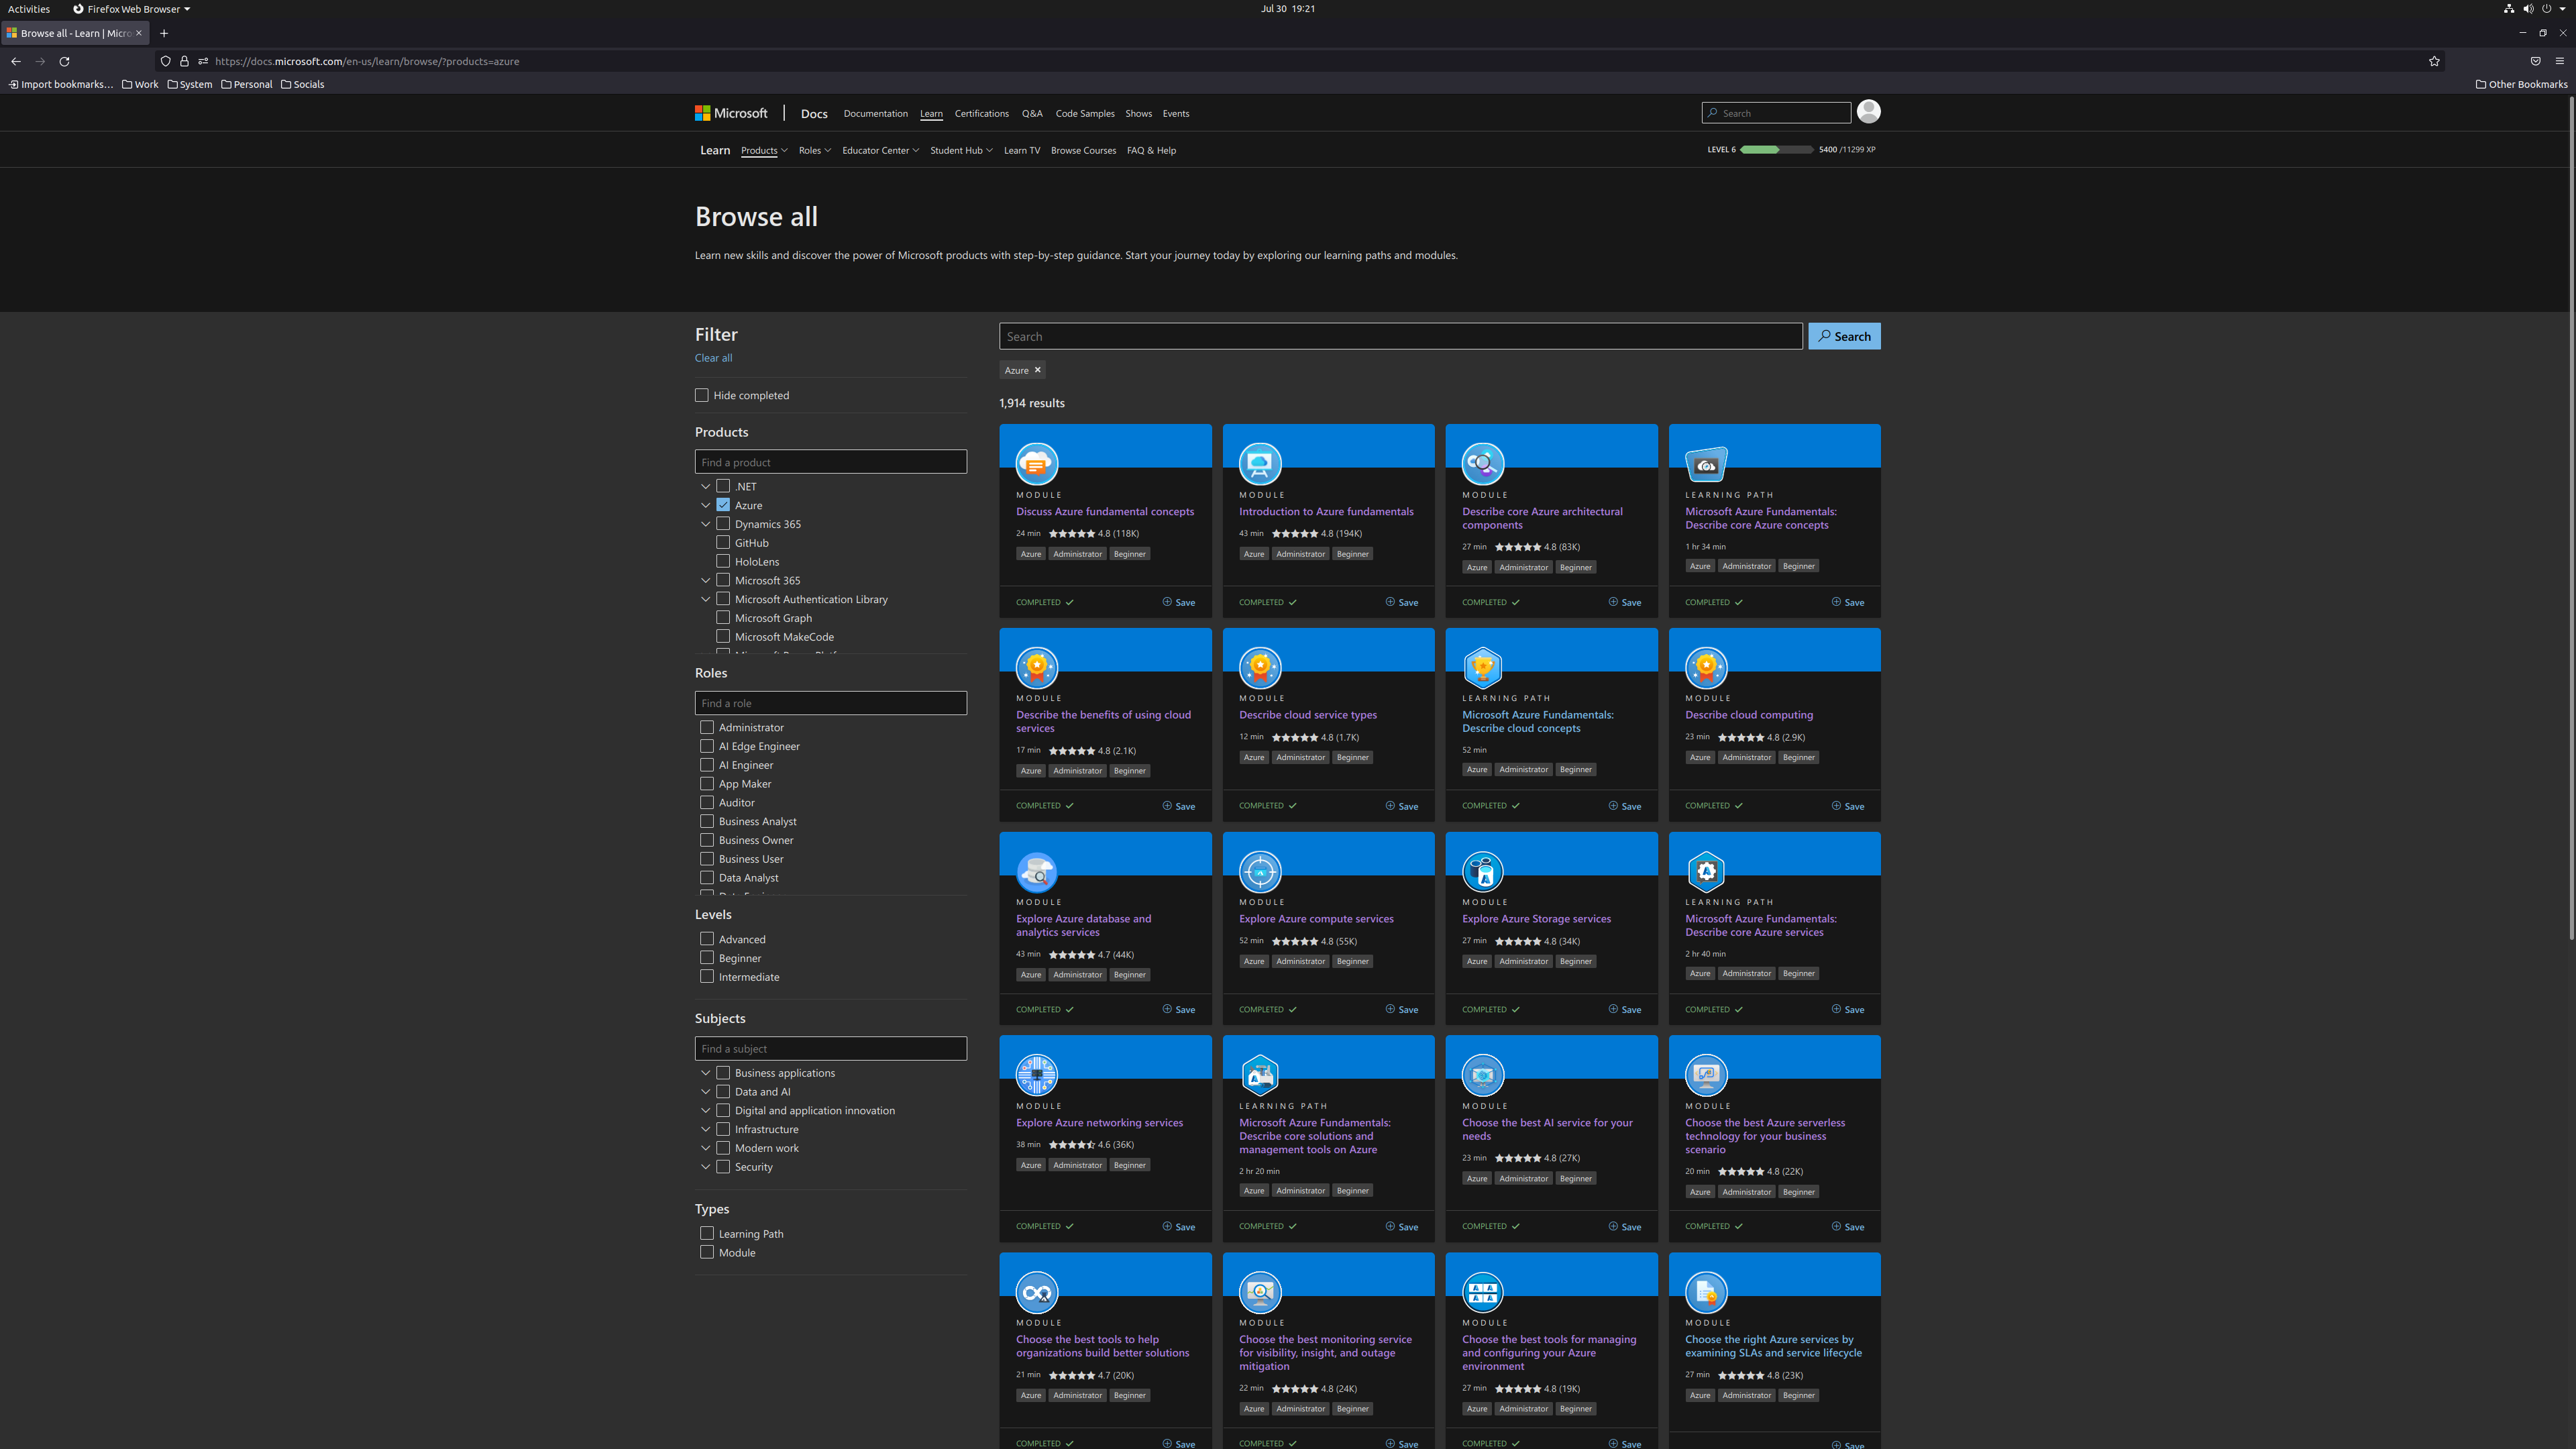The height and width of the screenshot is (1449, 2576).
Task: Open the Browse Courses link
Action: [1083, 150]
